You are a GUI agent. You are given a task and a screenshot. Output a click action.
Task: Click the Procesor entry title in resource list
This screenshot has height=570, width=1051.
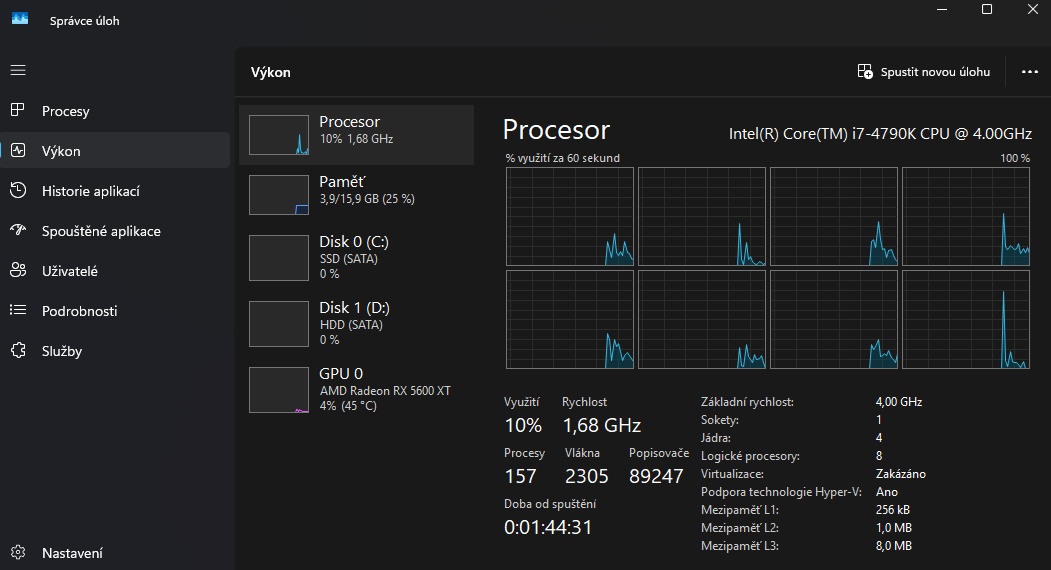pyautogui.click(x=349, y=121)
